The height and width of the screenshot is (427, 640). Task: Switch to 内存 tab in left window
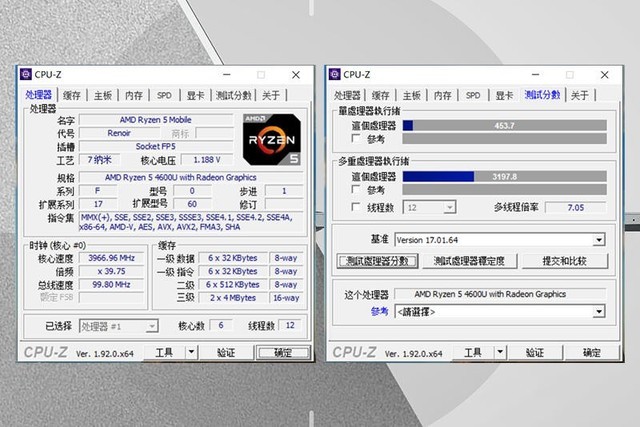134,96
